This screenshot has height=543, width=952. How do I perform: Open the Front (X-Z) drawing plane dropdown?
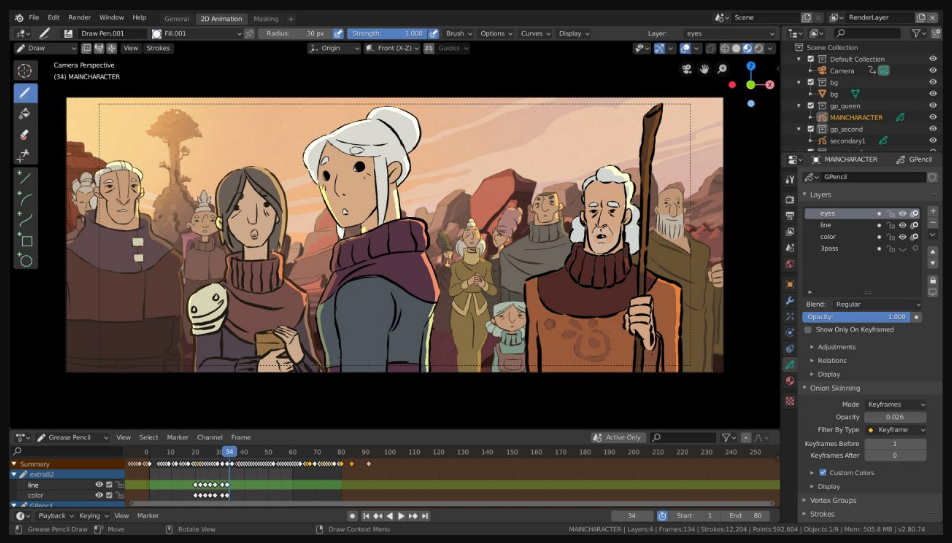(x=392, y=48)
